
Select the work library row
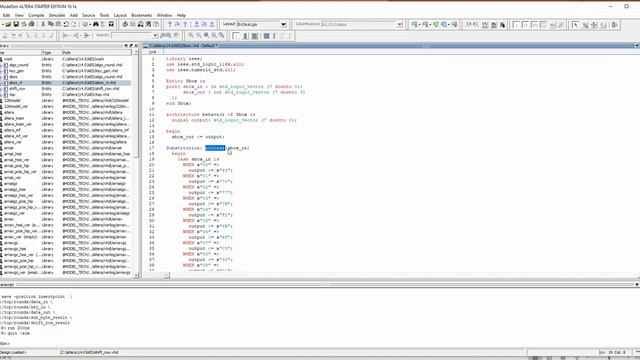click(x=65, y=59)
